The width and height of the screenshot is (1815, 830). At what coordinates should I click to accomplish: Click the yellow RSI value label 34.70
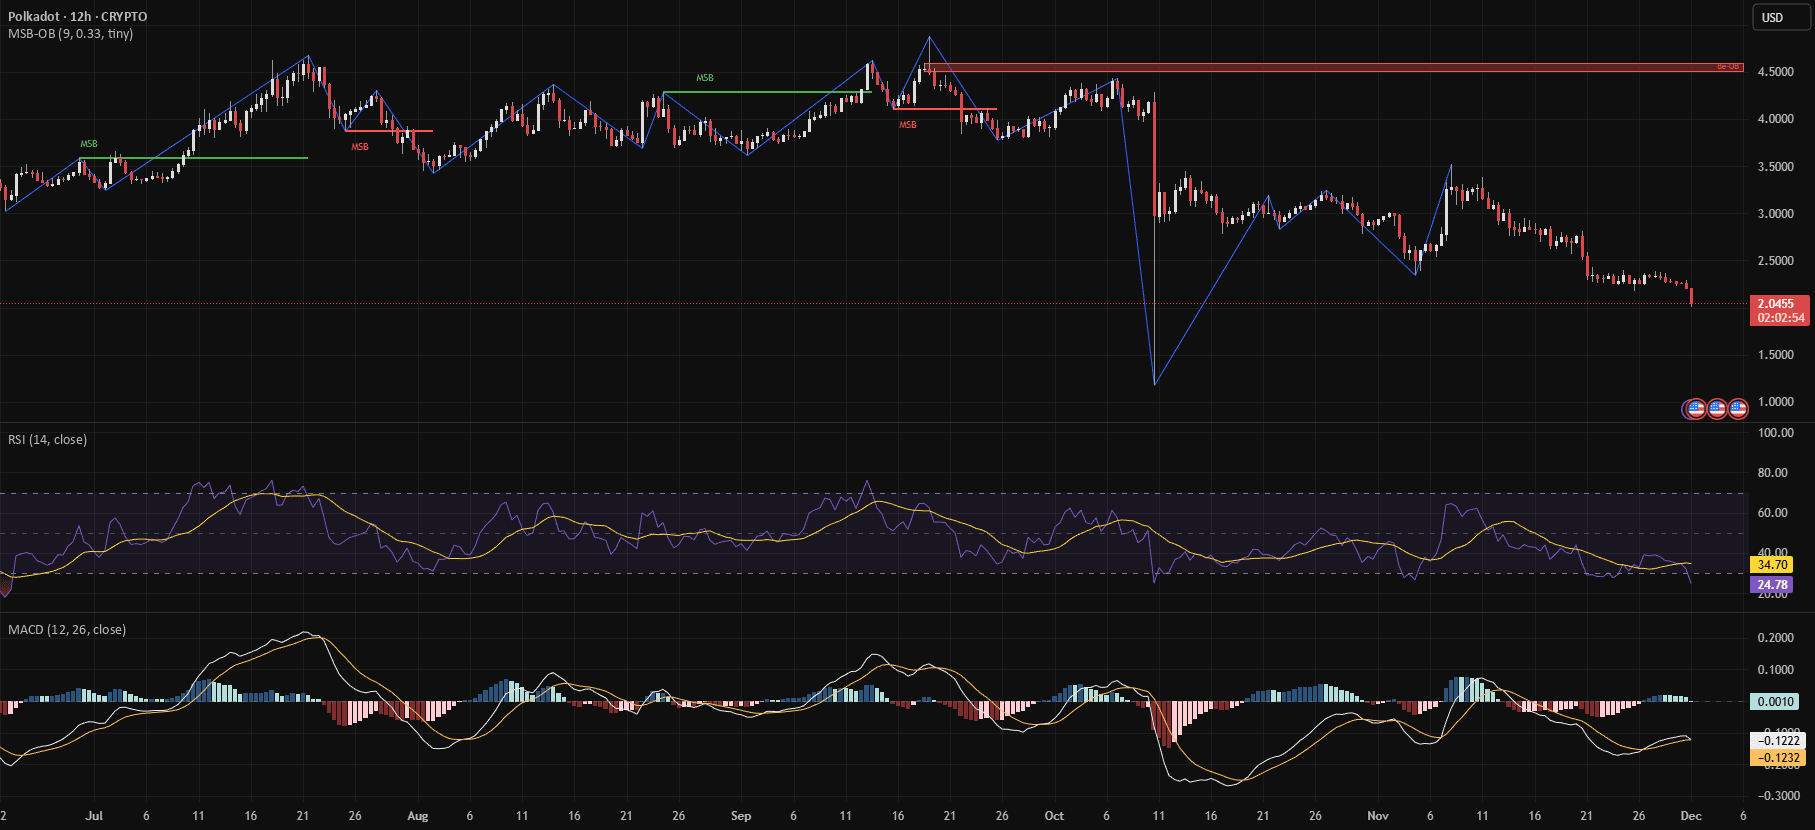click(1772, 565)
